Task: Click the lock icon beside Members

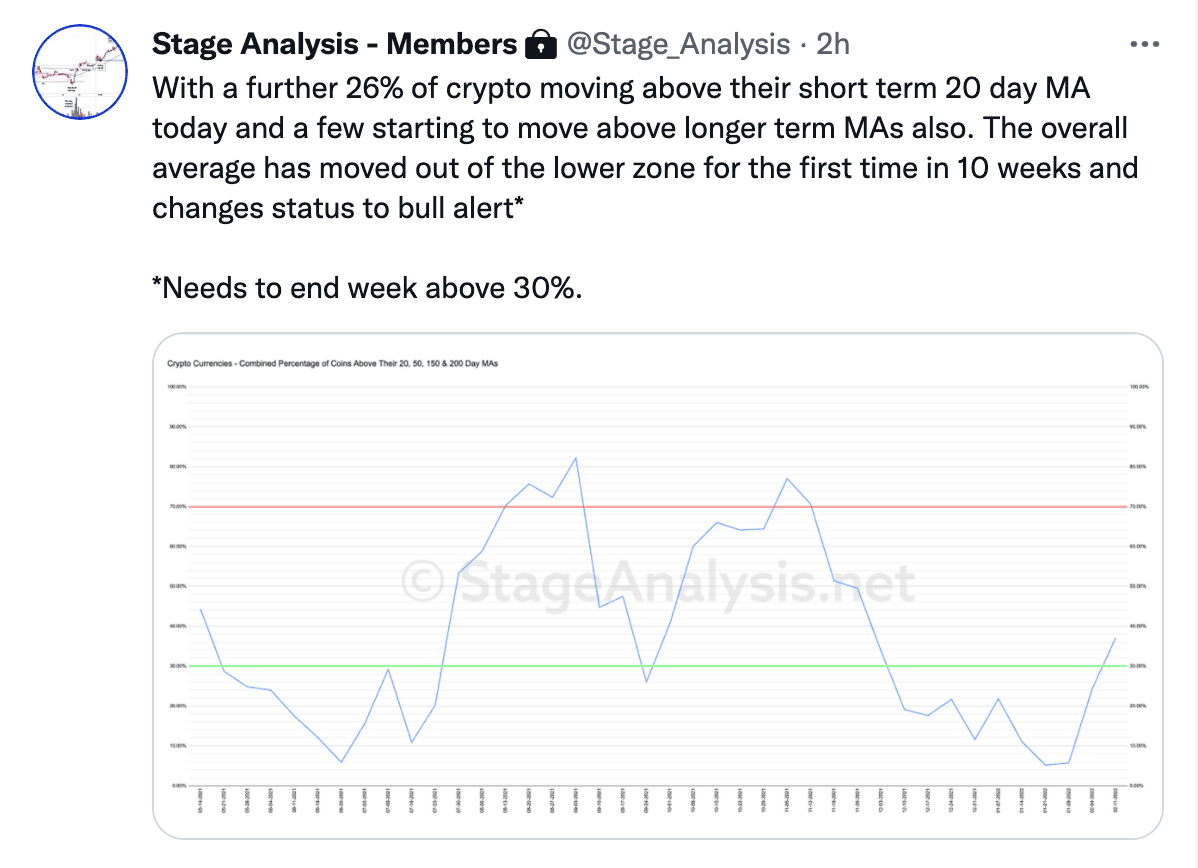Action: 541,44
